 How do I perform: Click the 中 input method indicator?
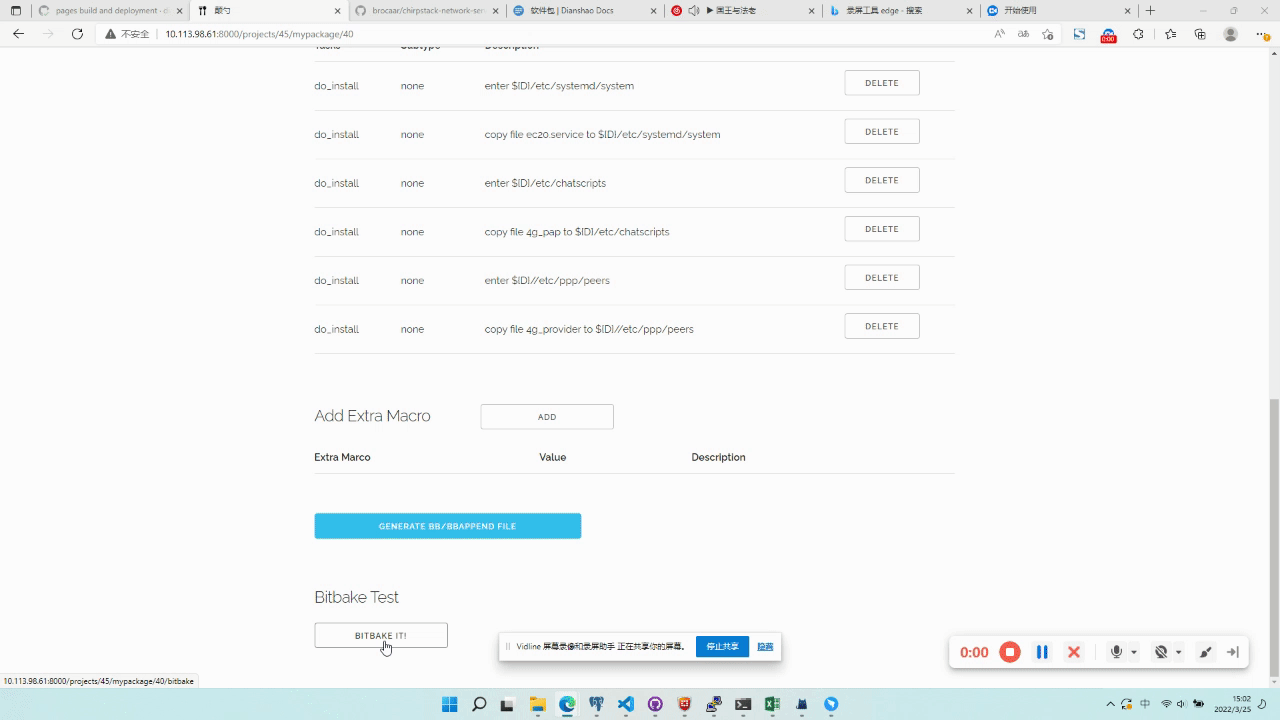click(1145, 704)
